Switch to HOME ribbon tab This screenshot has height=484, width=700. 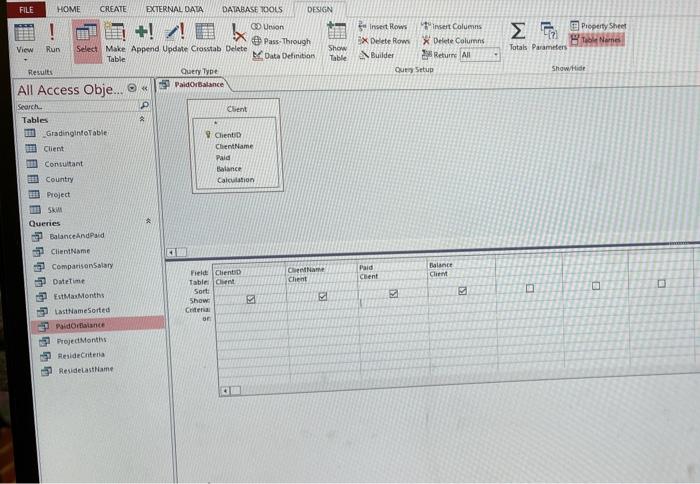point(69,9)
